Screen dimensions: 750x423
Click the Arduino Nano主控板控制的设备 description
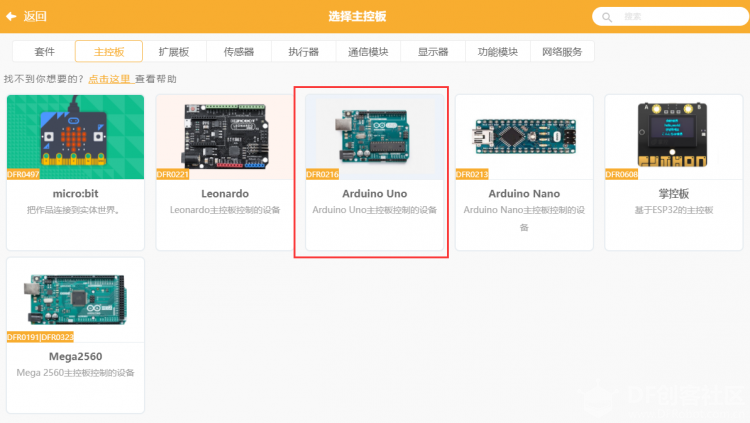(524, 218)
